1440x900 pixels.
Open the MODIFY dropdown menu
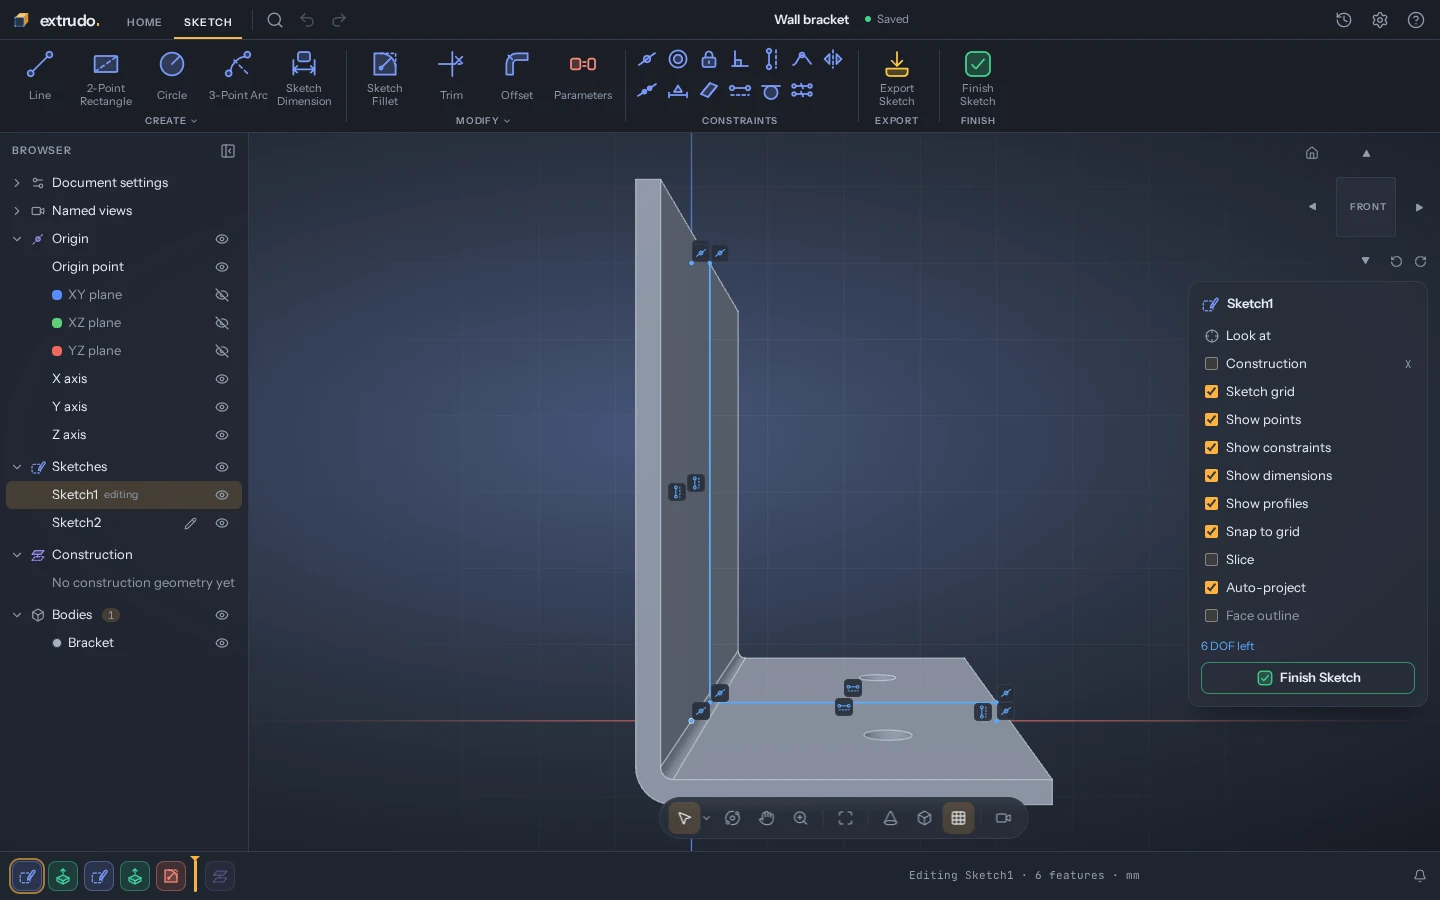pos(483,121)
